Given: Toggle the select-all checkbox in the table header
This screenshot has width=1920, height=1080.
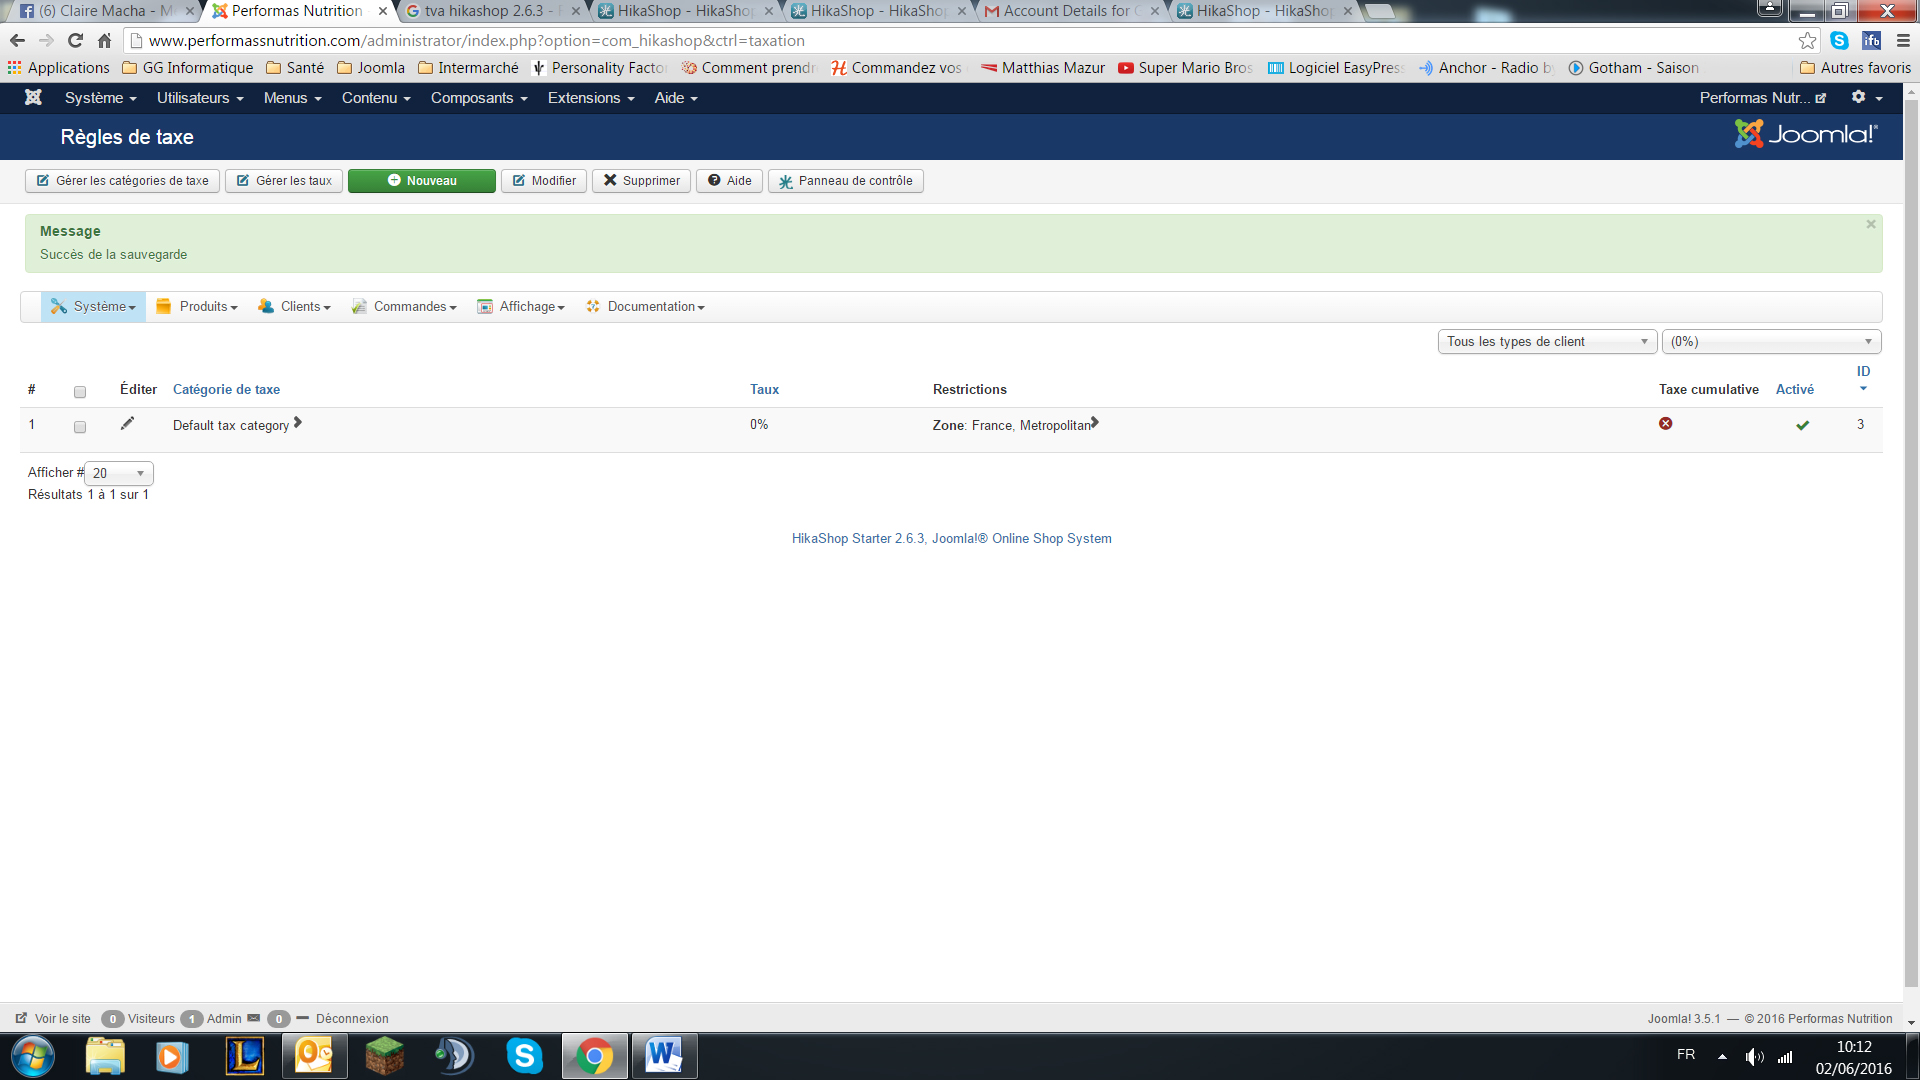Looking at the screenshot, I should point(80,392).
